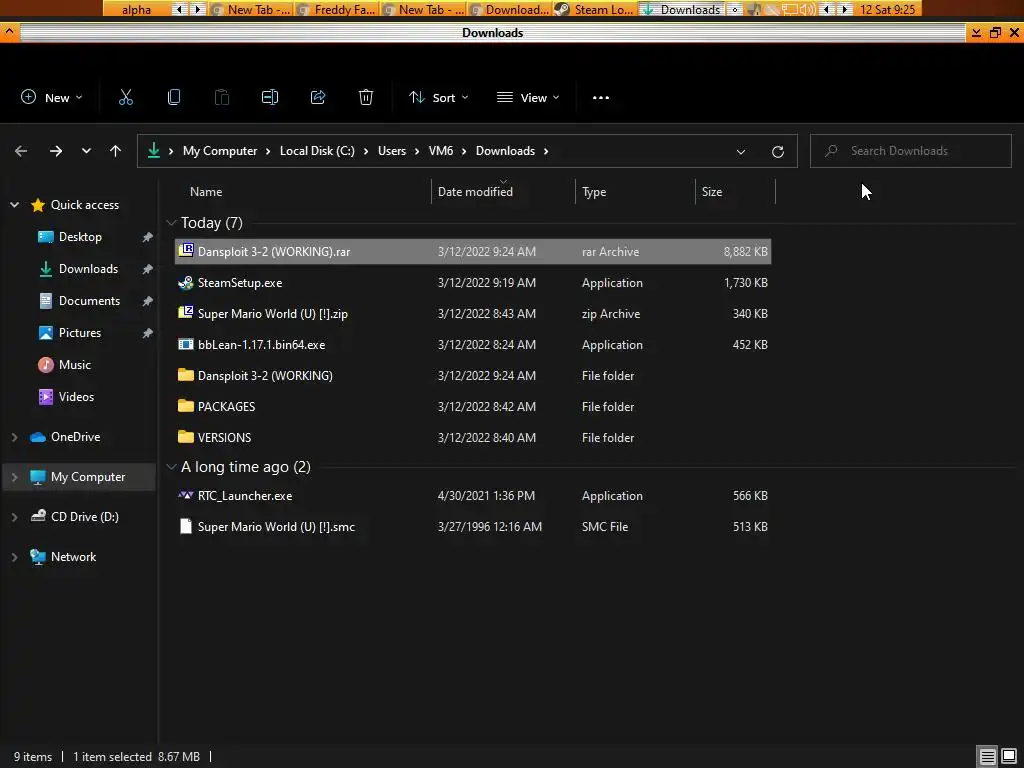1024x768 pixels.
Task: Collapse the Quick access tree
Action: point(14,205)
